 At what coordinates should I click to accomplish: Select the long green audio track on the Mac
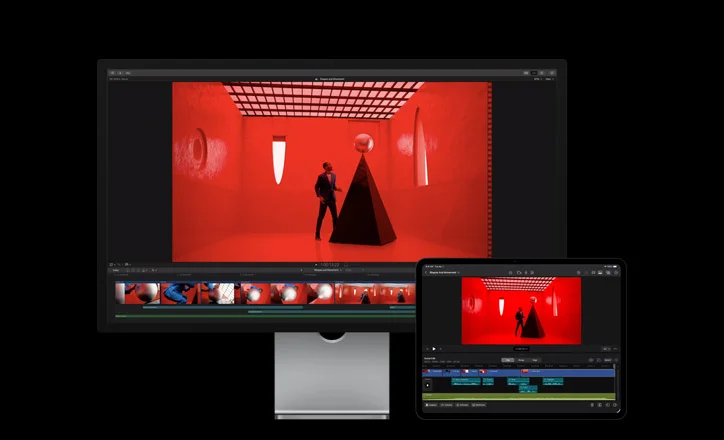265,316
